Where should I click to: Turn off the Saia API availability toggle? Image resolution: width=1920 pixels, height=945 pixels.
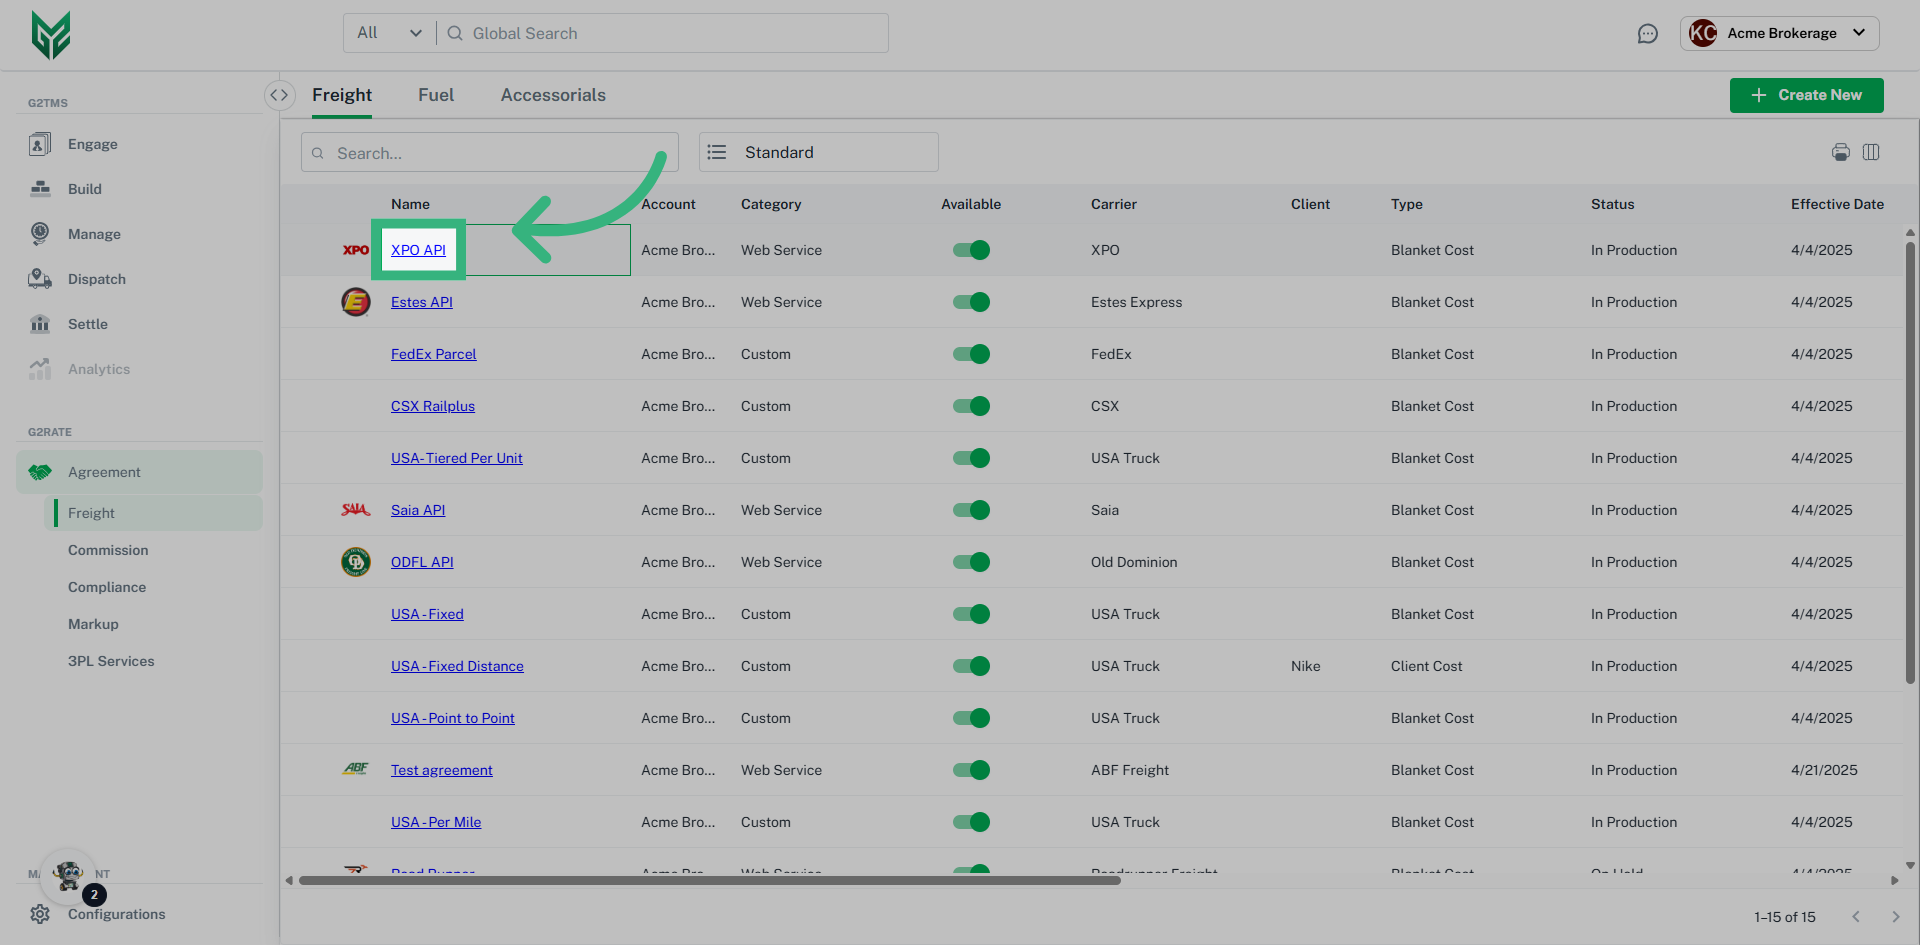(x=971, y=510)
